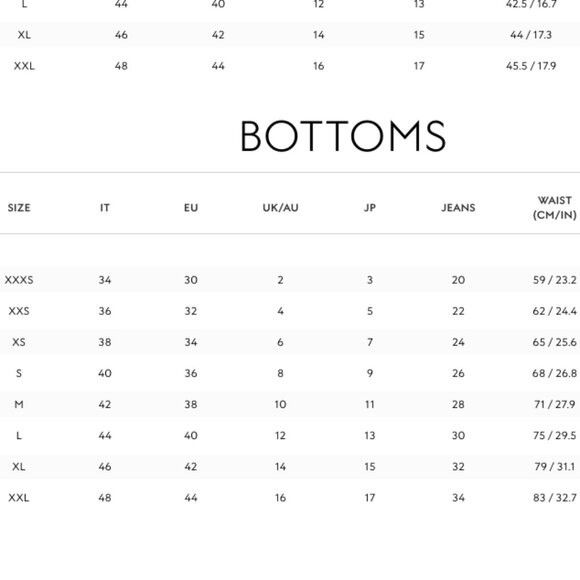The width and height of the screenshot is (580, 580).
Task: Click the 45.5 / 17.9 value in top table
Action: [531, 66]
